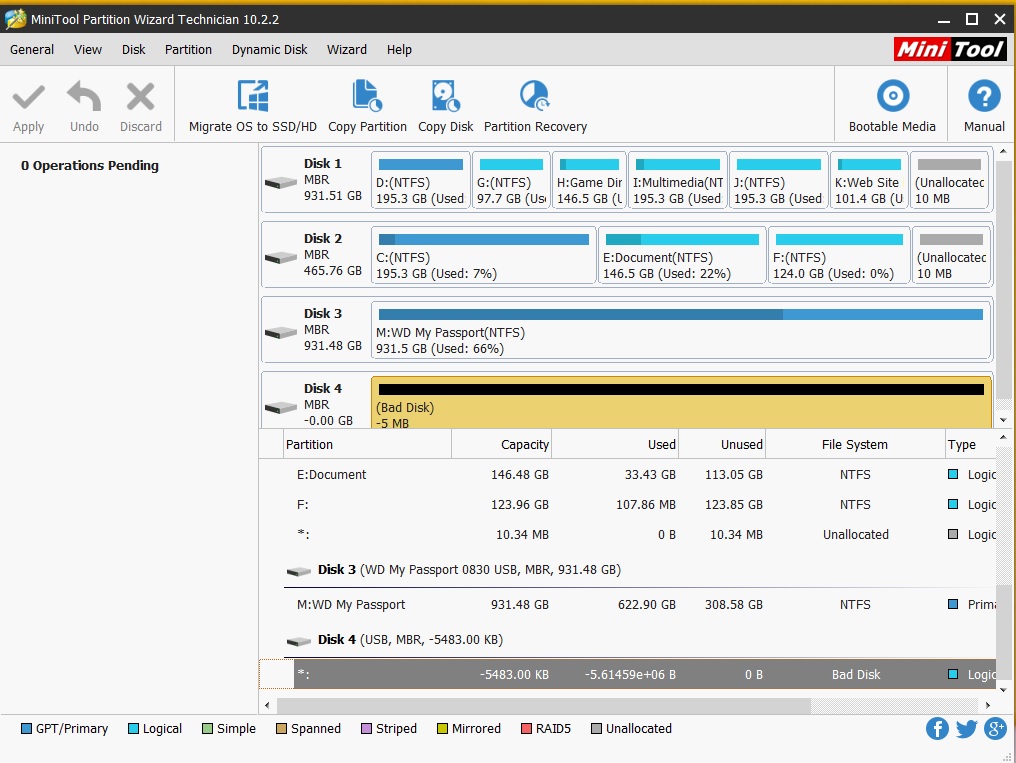Screen dimensions: 1016x763
Task: Select the J:(NTFS) partition block
Action: point(778,180)
